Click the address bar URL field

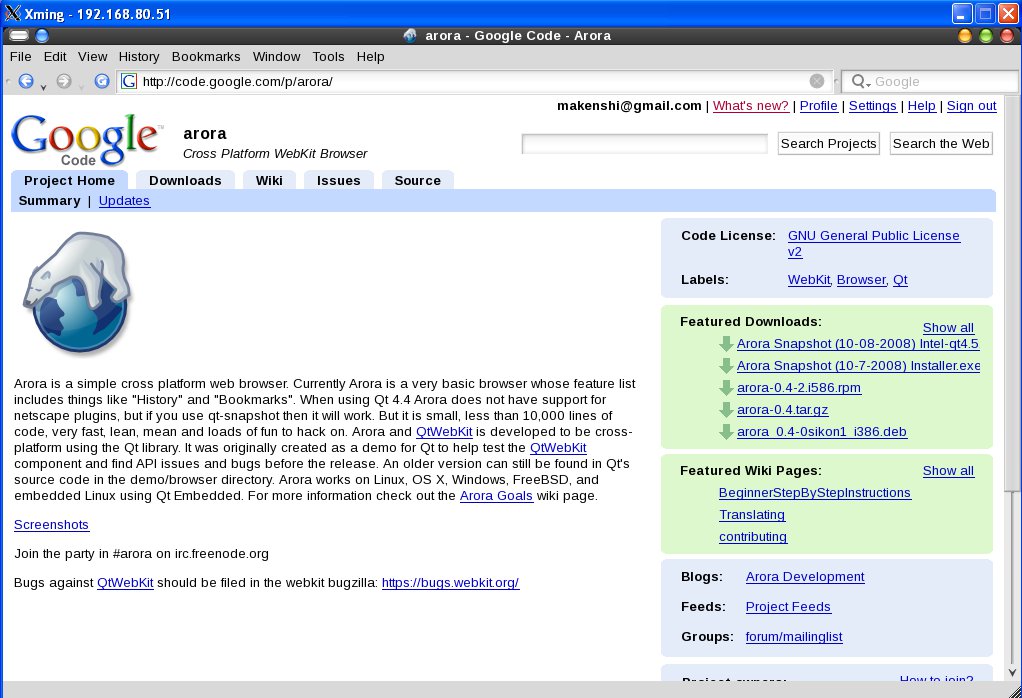(x=473, y=81)
